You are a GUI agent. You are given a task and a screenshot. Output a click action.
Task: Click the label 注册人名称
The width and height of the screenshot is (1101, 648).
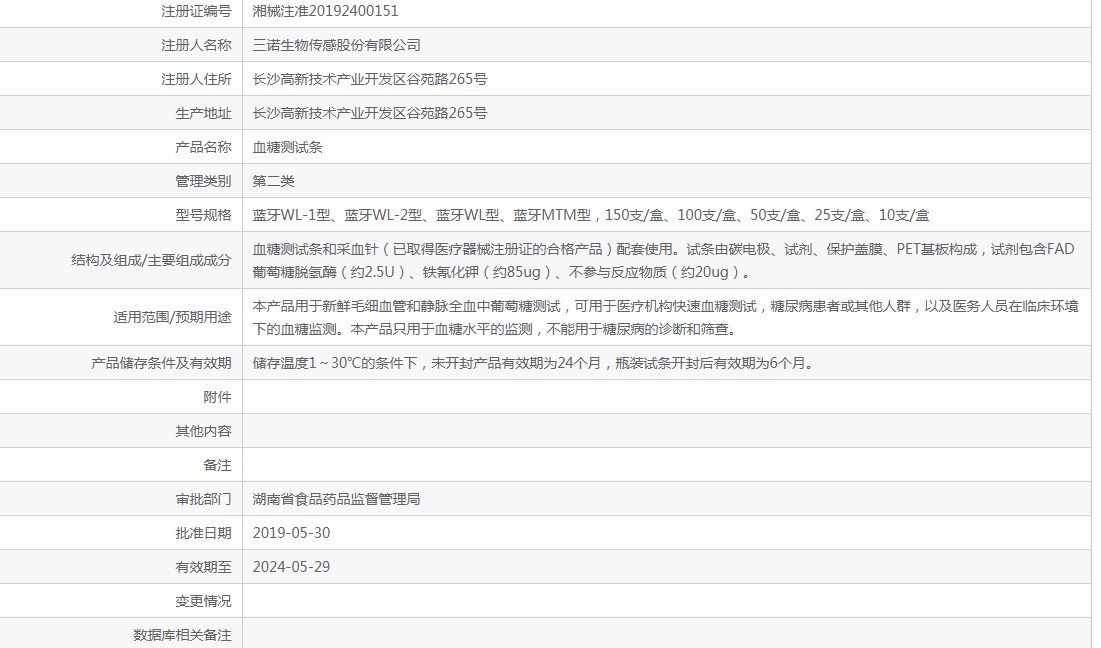[x=196, y=45]
